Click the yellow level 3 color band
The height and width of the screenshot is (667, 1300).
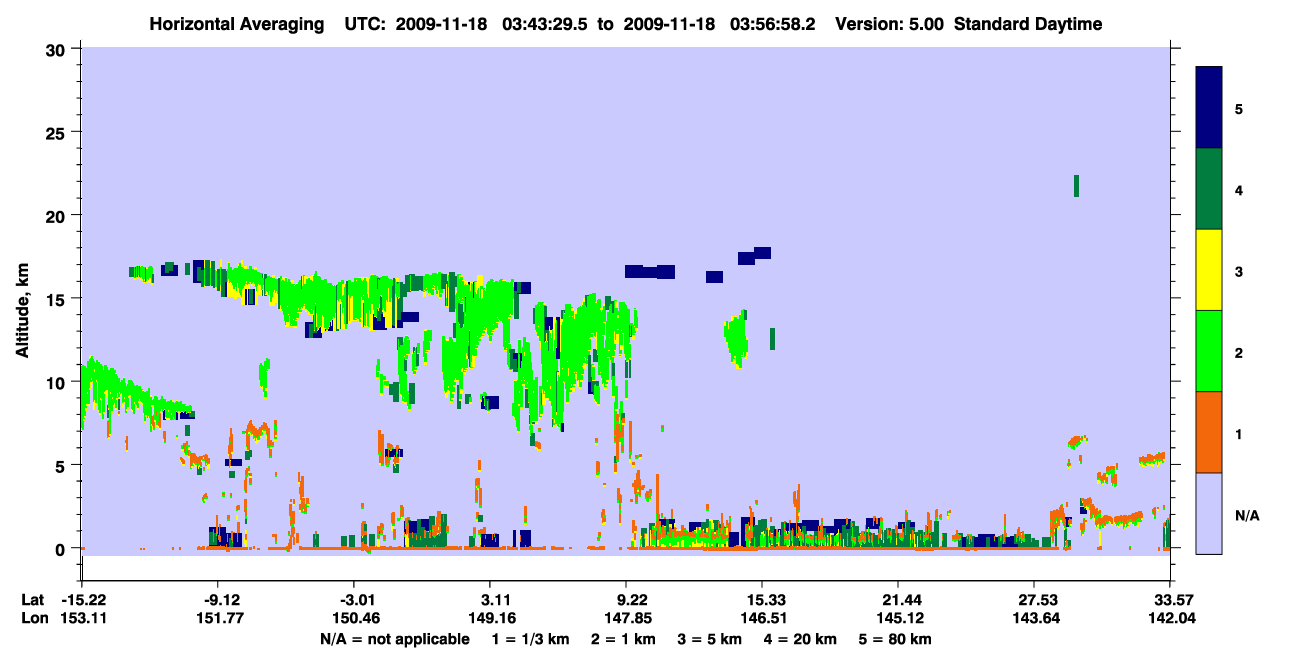(x=1209, y=270)
